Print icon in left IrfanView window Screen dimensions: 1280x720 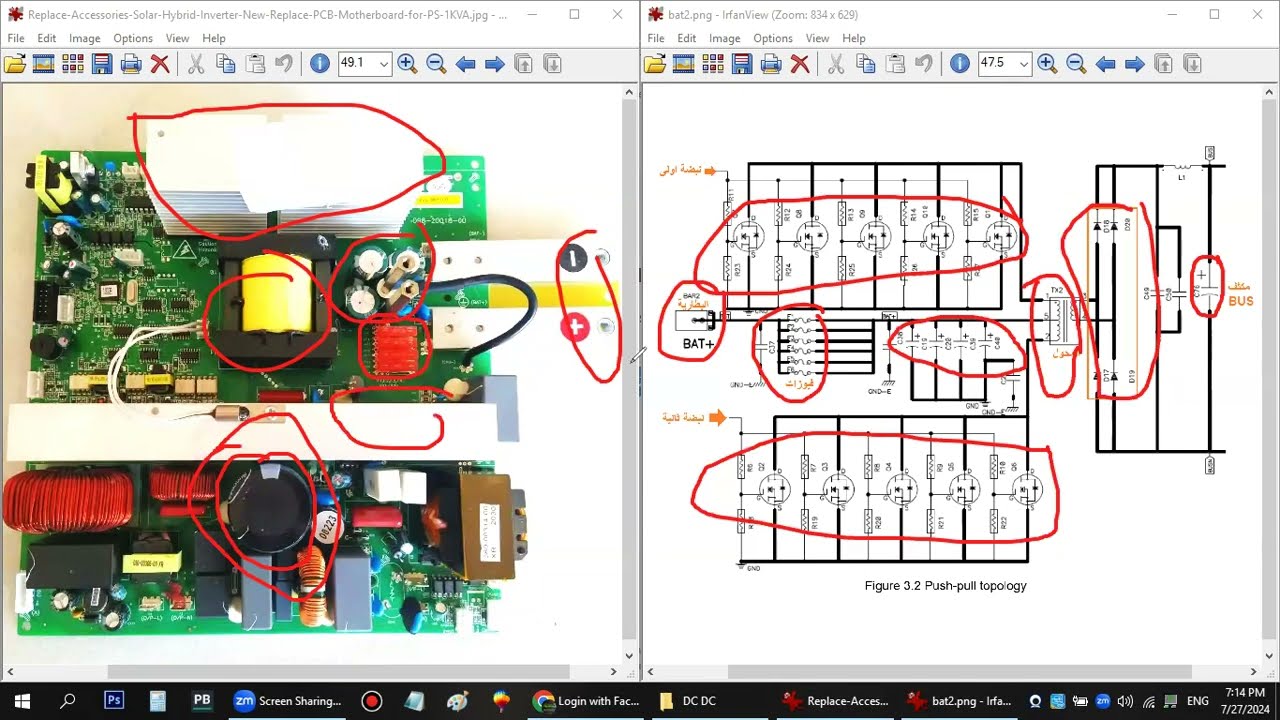(131, 64)
